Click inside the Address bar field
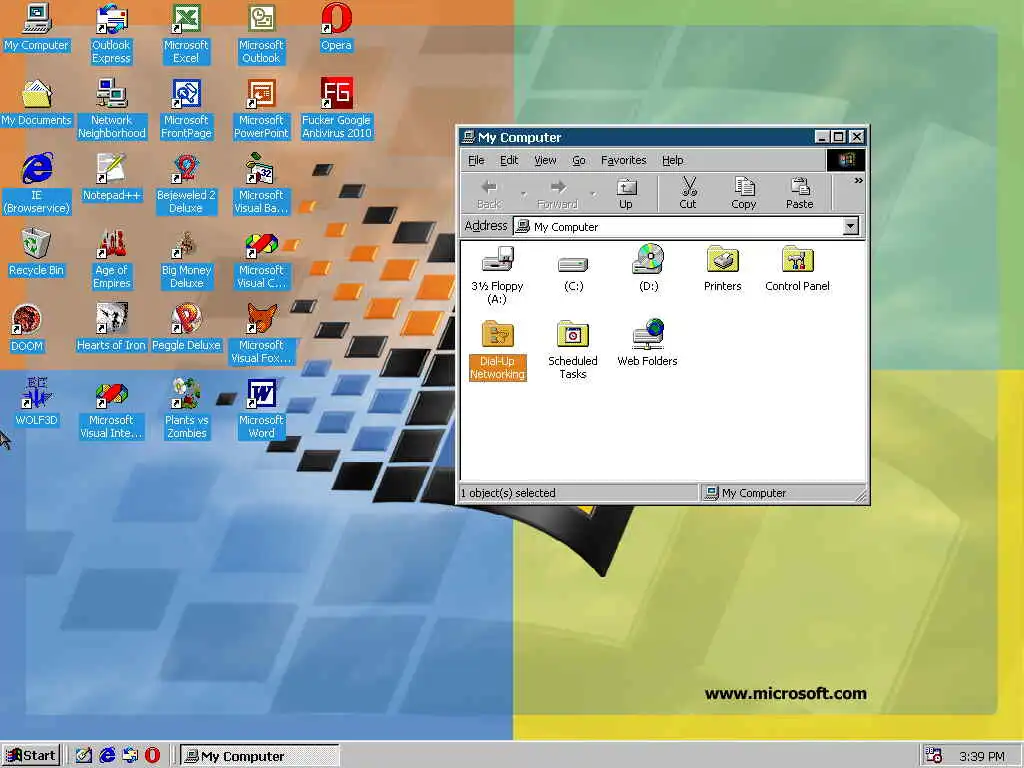 [x=678, y=227]
